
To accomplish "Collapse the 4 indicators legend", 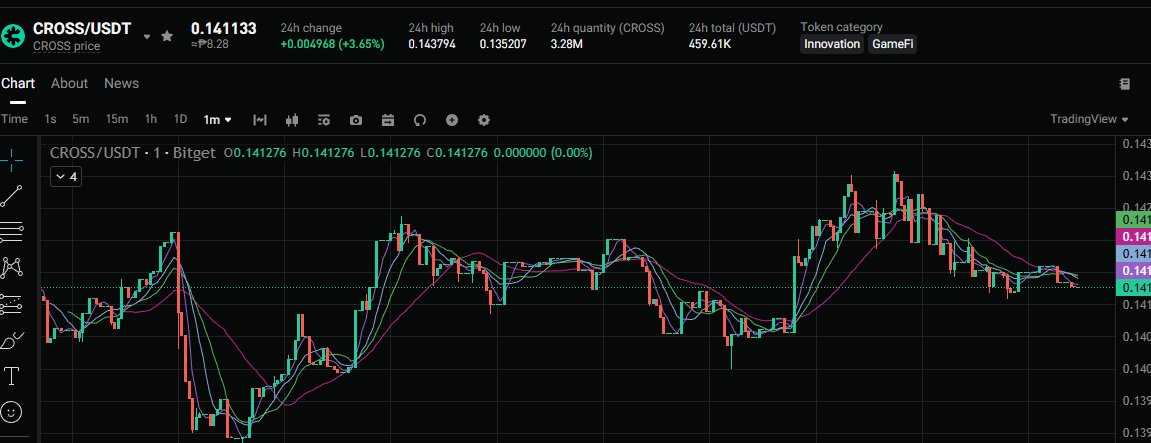I will [66, 176].
